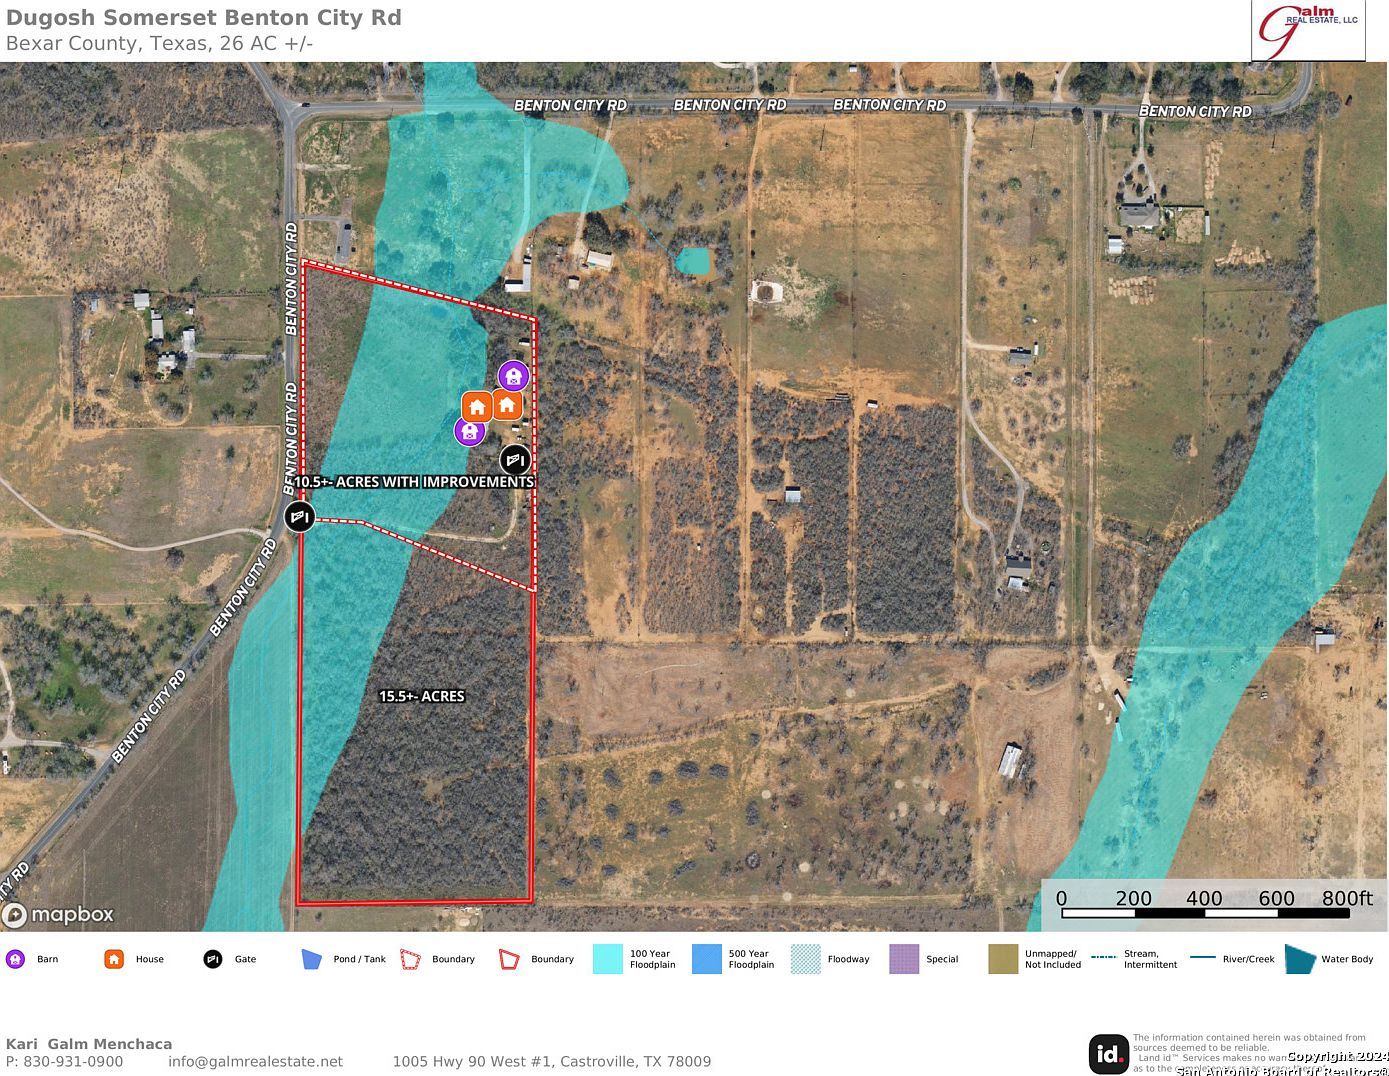Click the Land id logo at bottom right
Image resolution: width=1389 pixels, height=1076 pixels.
(1109, 1053)
